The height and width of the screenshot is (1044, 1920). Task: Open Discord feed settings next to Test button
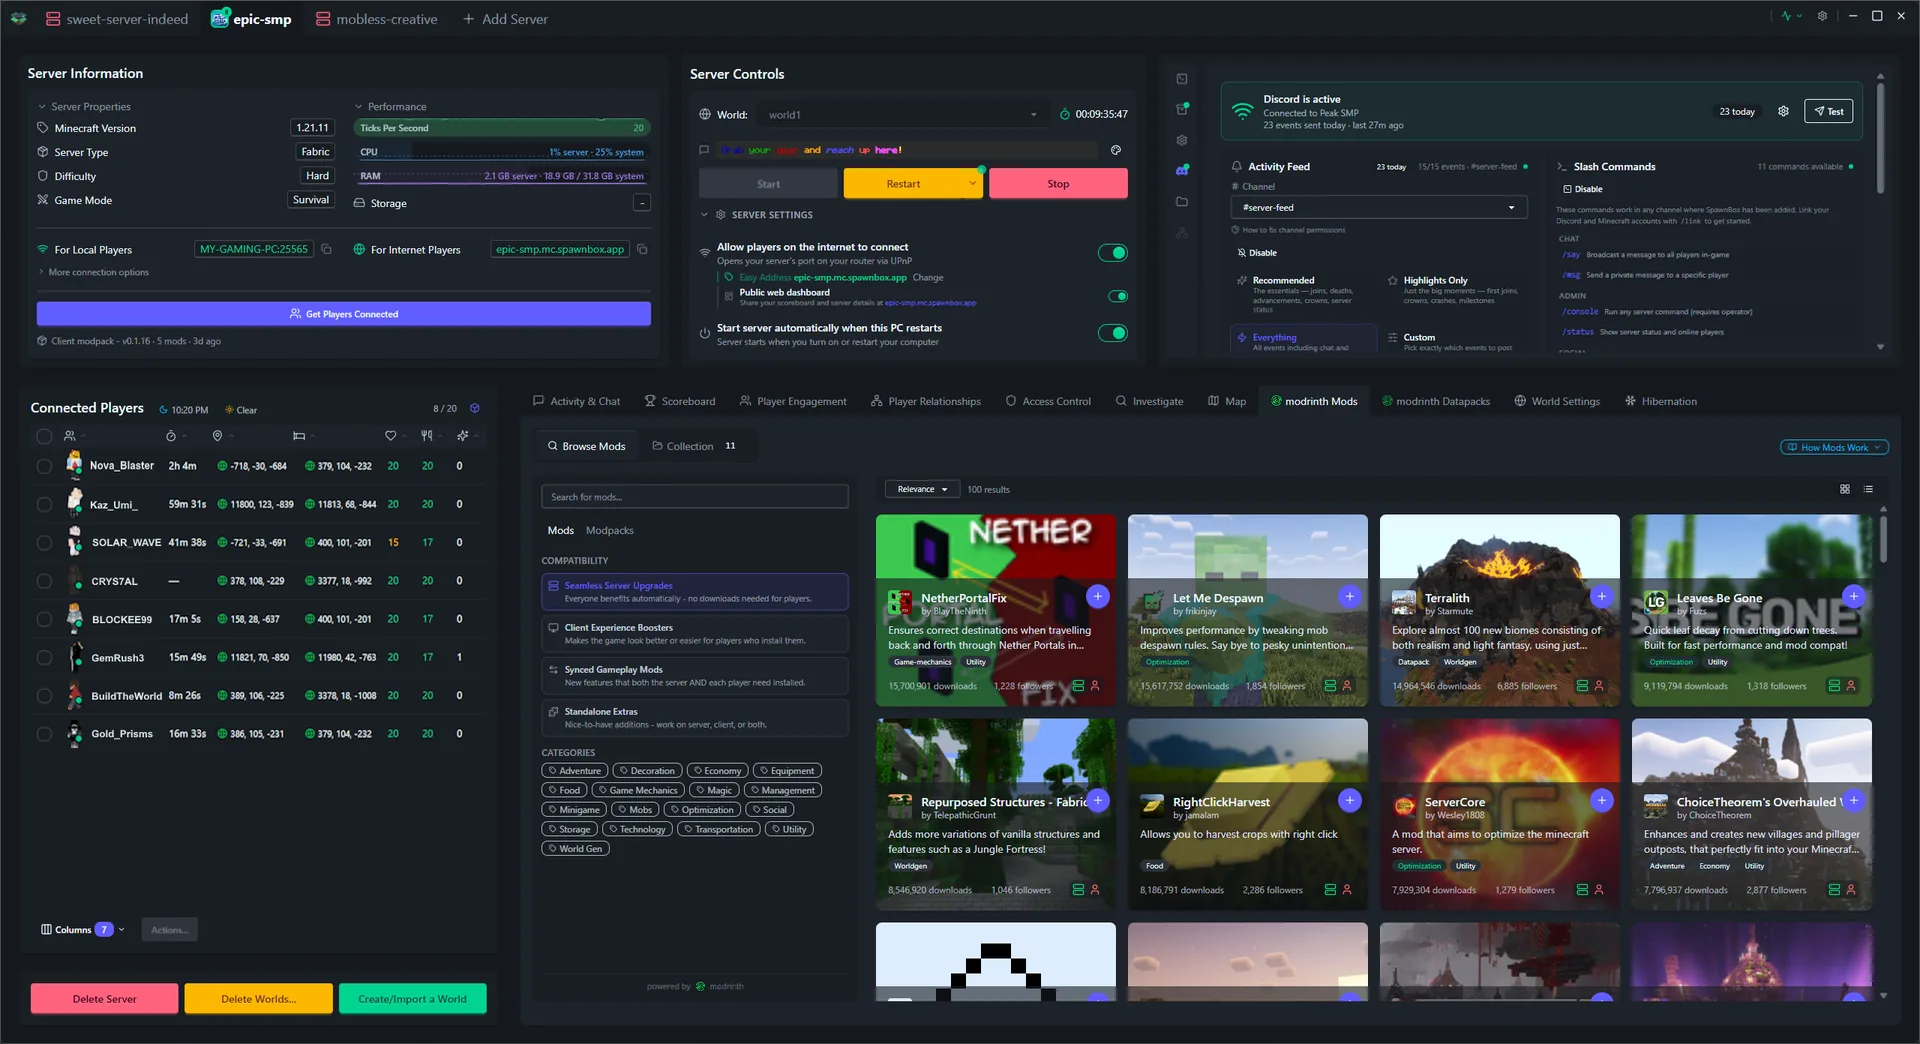(1784, 111)
